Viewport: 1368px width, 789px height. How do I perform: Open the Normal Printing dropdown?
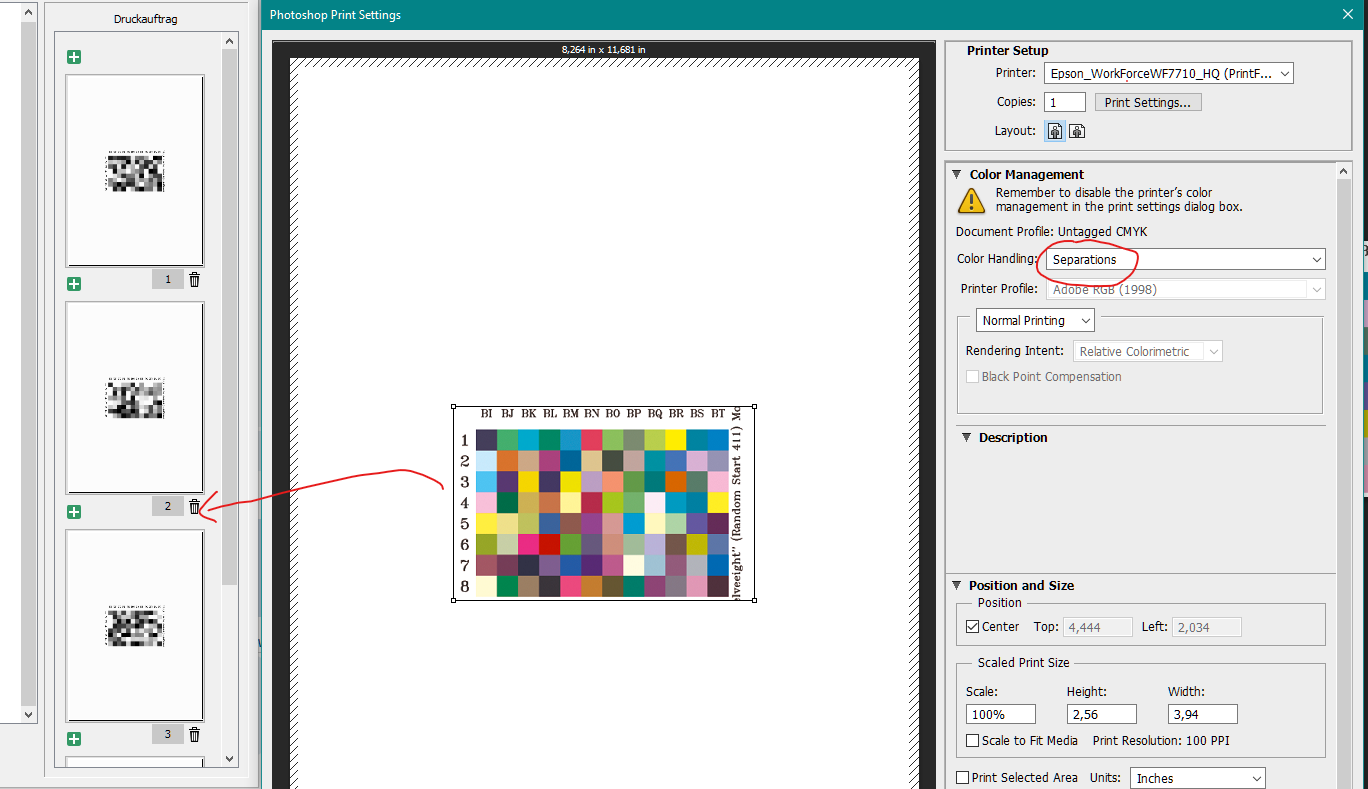[x=1034, y=321]
